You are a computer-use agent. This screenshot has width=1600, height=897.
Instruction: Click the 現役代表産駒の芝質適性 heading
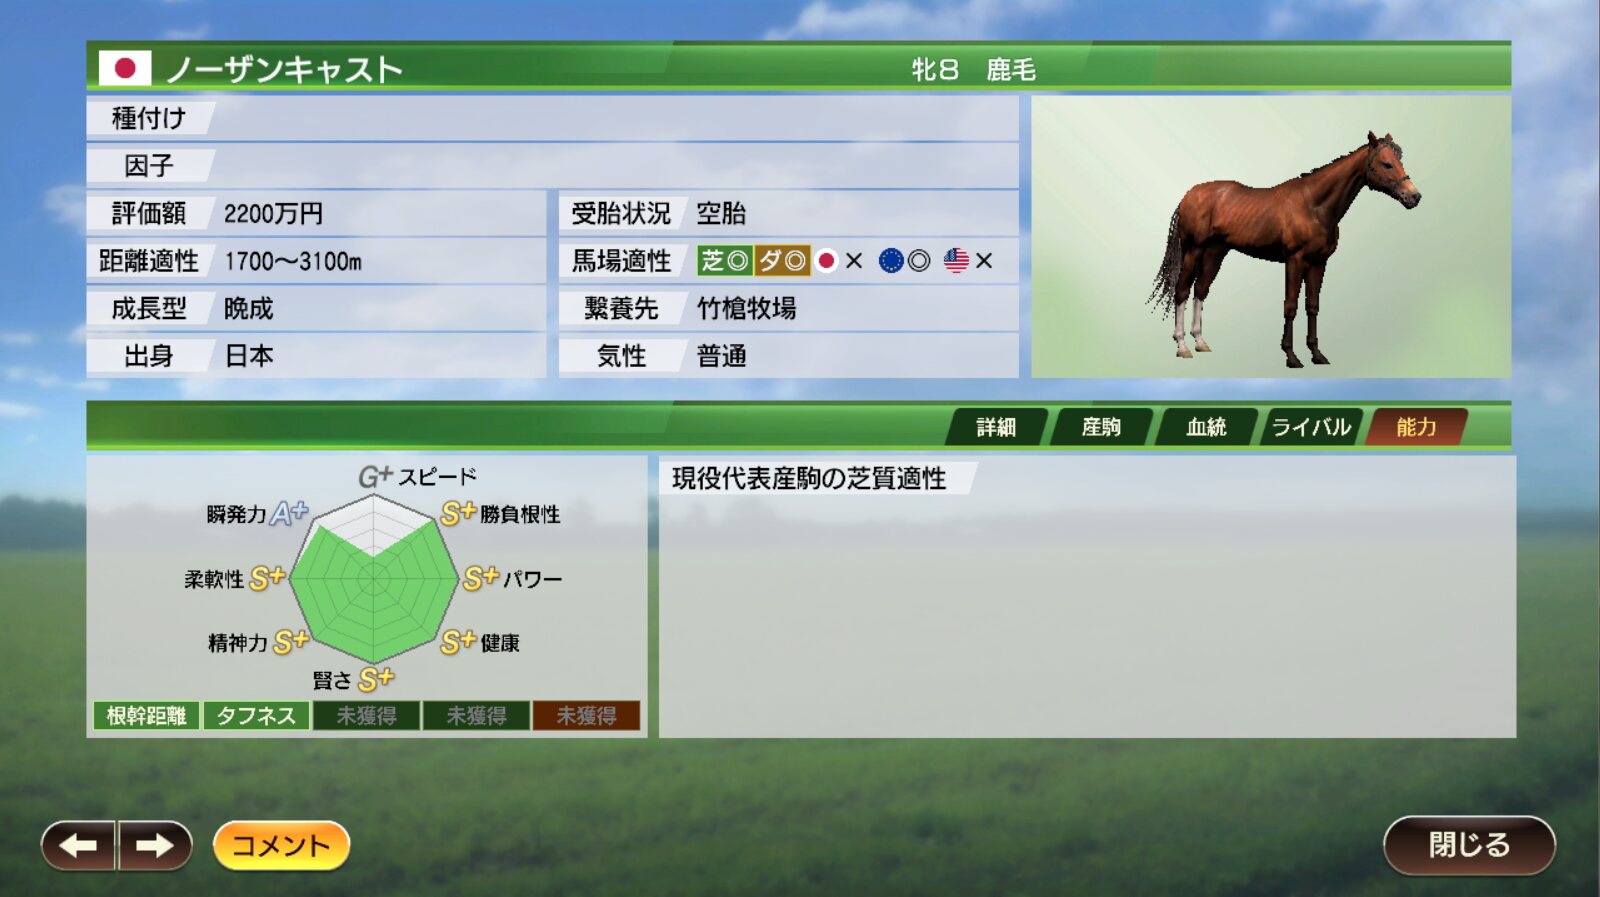point(809,478)
